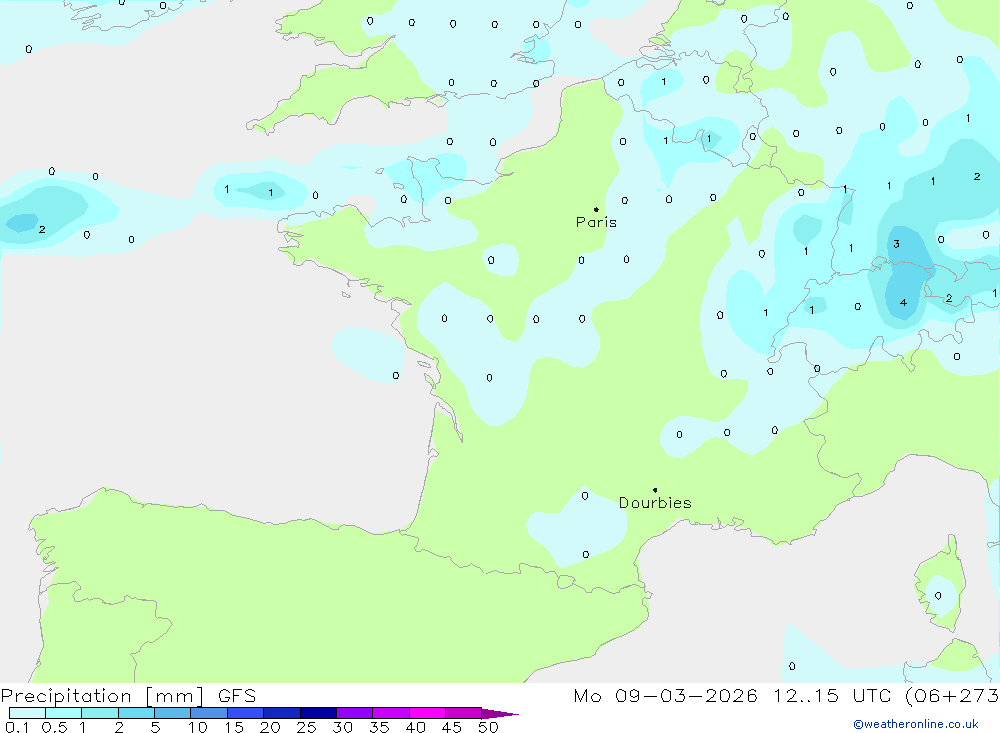This screenshot has height=733, width=1000.
Task: Click the legend label 25
Action: coord(306,727)
